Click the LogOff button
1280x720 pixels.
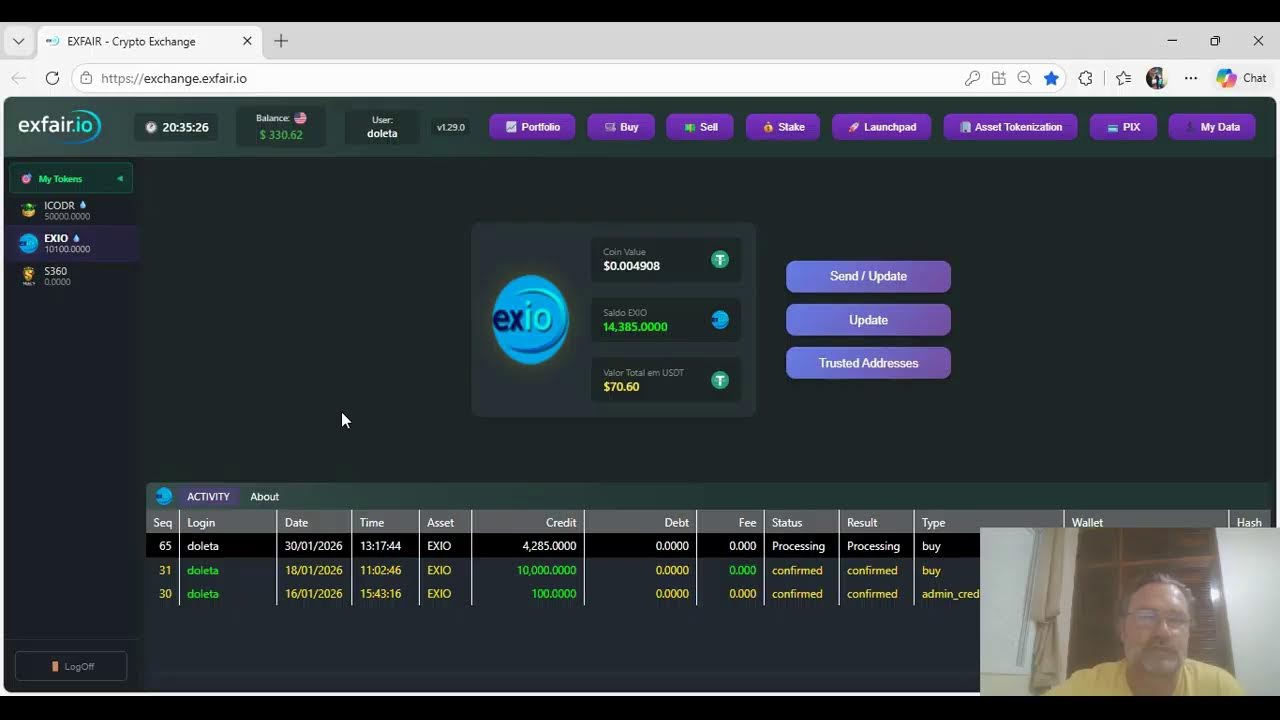(71, 666)
